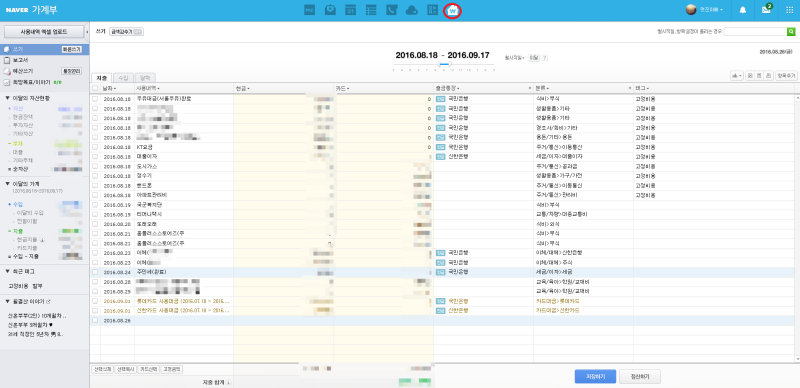Switch to the 수입 tab
Screen dimensions: 800x388
(123, 78)
